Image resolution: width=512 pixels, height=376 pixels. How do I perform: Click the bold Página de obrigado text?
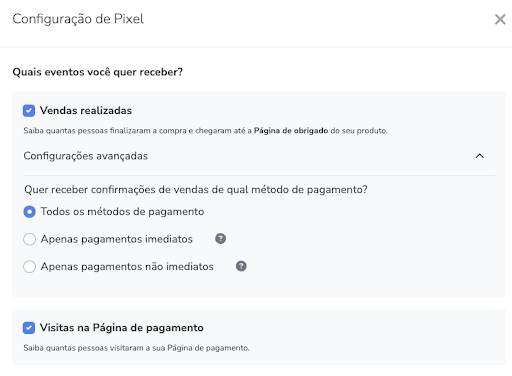coord(291,131)
